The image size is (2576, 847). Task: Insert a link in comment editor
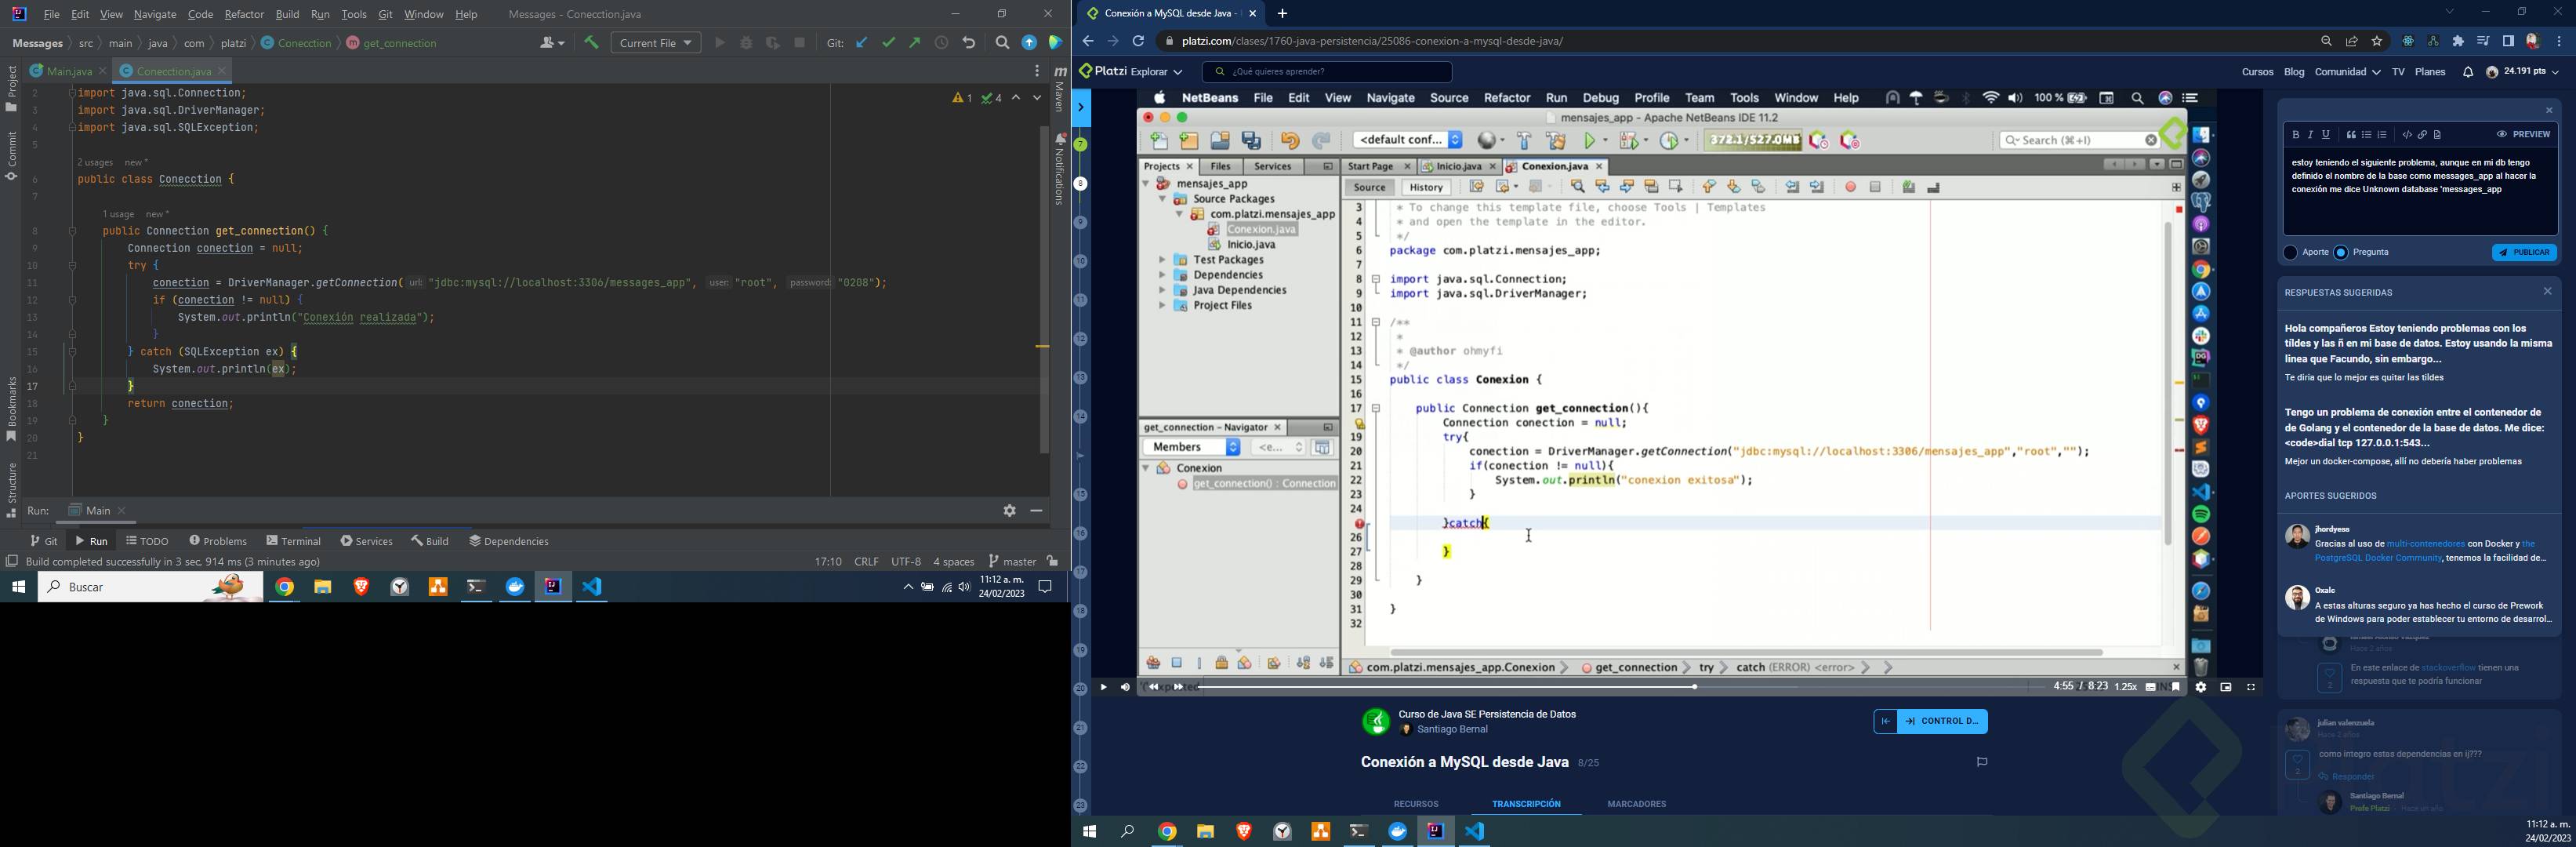[x=2422, y=135]
